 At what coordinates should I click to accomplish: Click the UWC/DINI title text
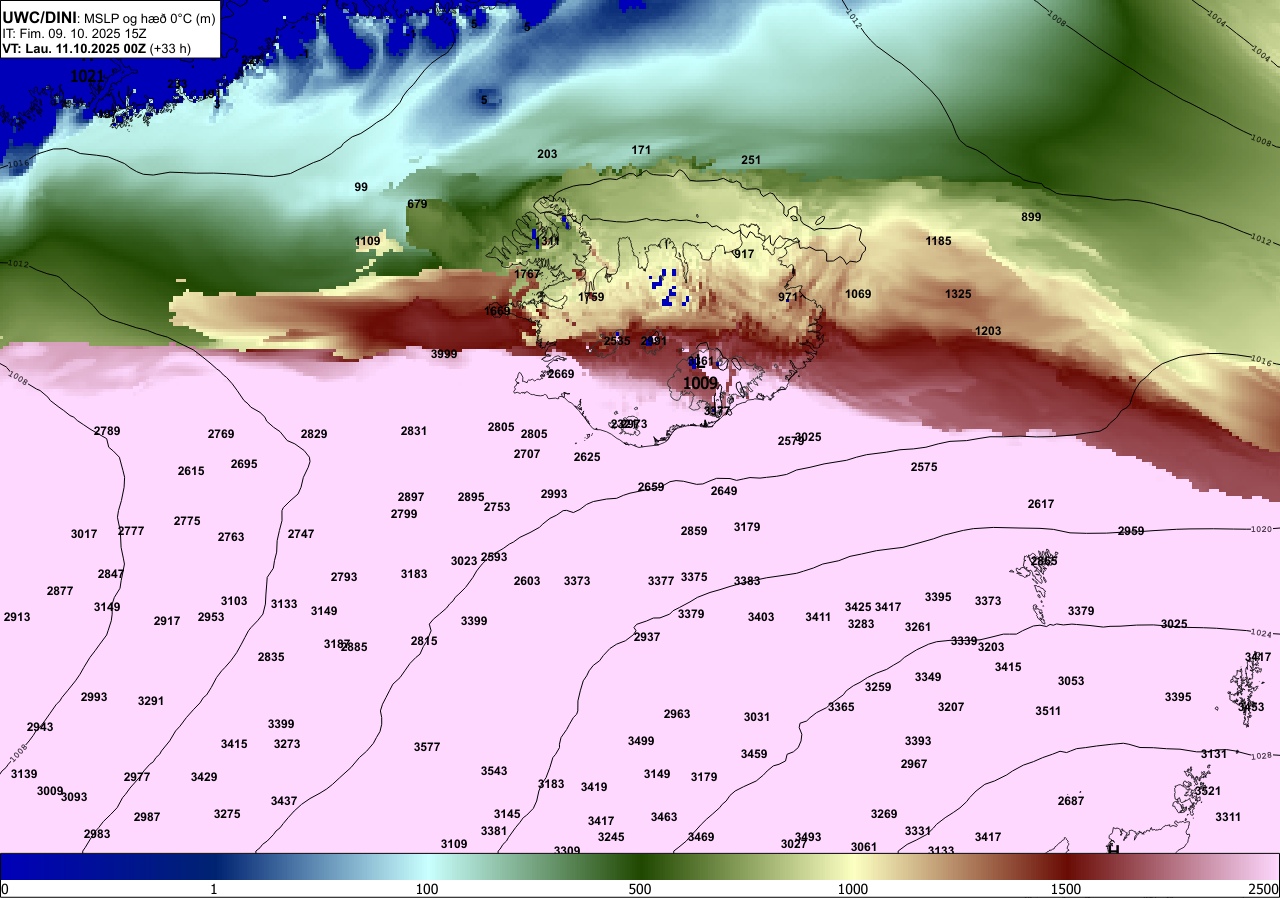[x=38, y=17]
